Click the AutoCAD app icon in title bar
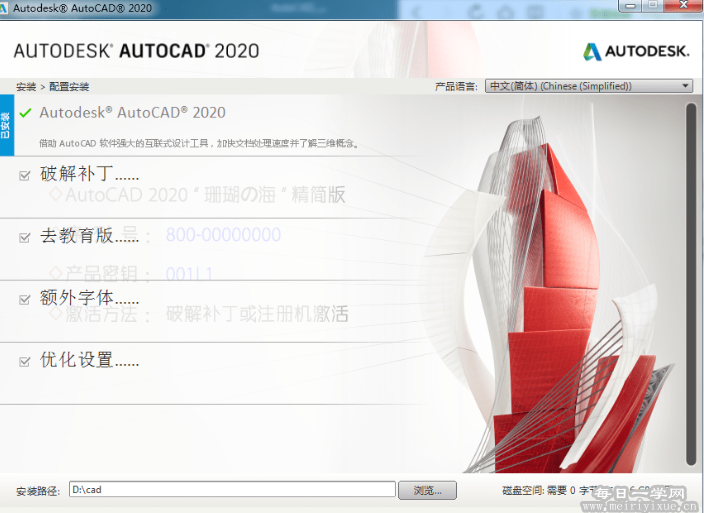704x513 pixels. pos(4,8)
